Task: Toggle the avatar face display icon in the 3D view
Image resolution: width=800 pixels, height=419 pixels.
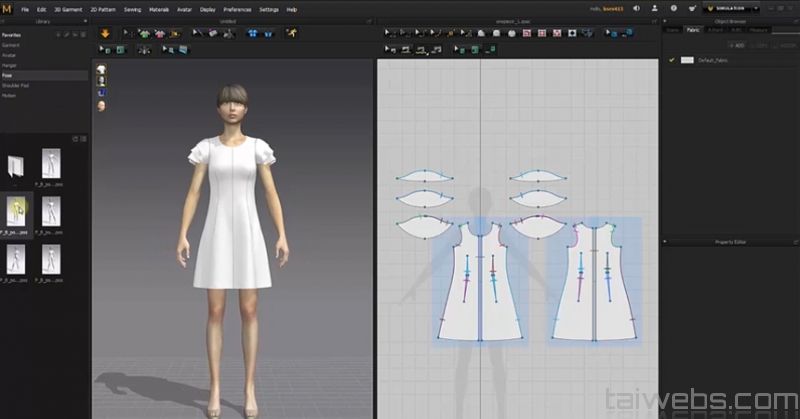Action: coord(101,105)
